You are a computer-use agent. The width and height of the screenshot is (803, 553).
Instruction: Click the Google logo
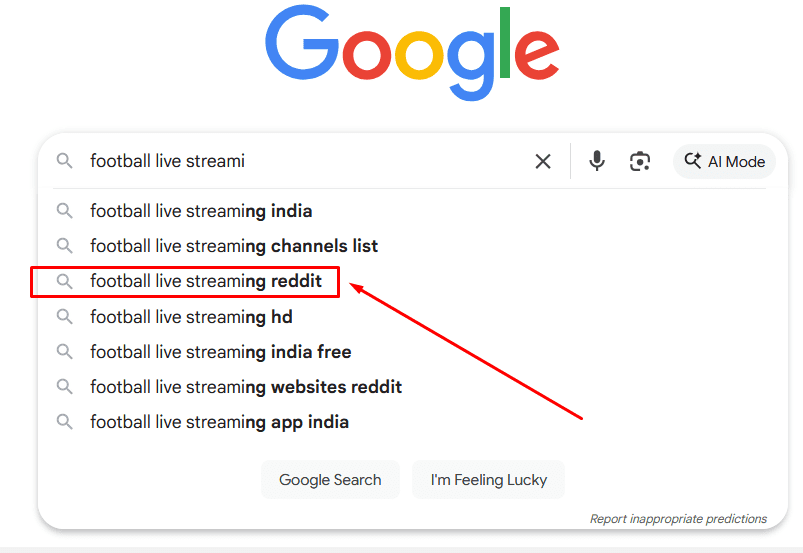click(x=412, y=53)
